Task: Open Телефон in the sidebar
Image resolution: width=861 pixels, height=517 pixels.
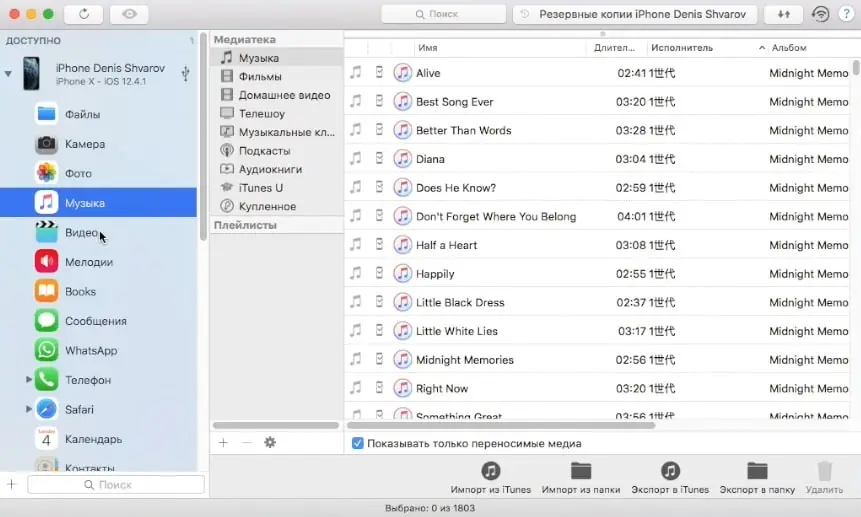Action: coord(98,380)
